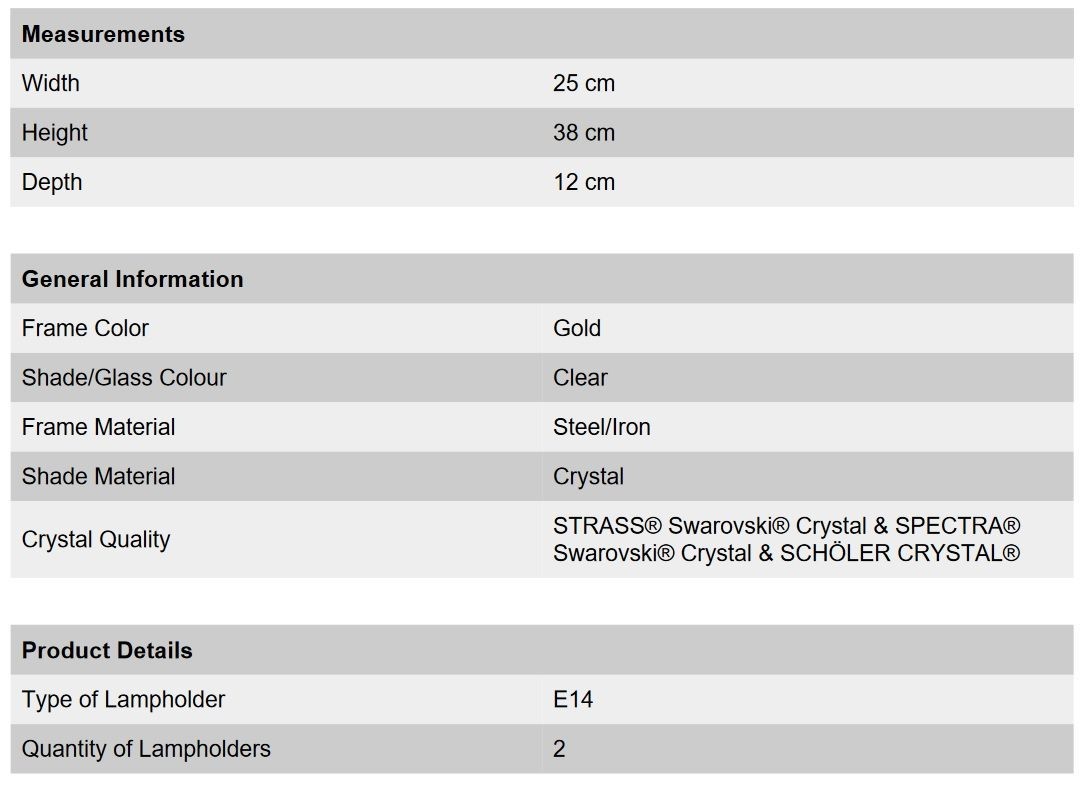
Task: Click the E14 lampholder type value
Action: tap(572, 700)
